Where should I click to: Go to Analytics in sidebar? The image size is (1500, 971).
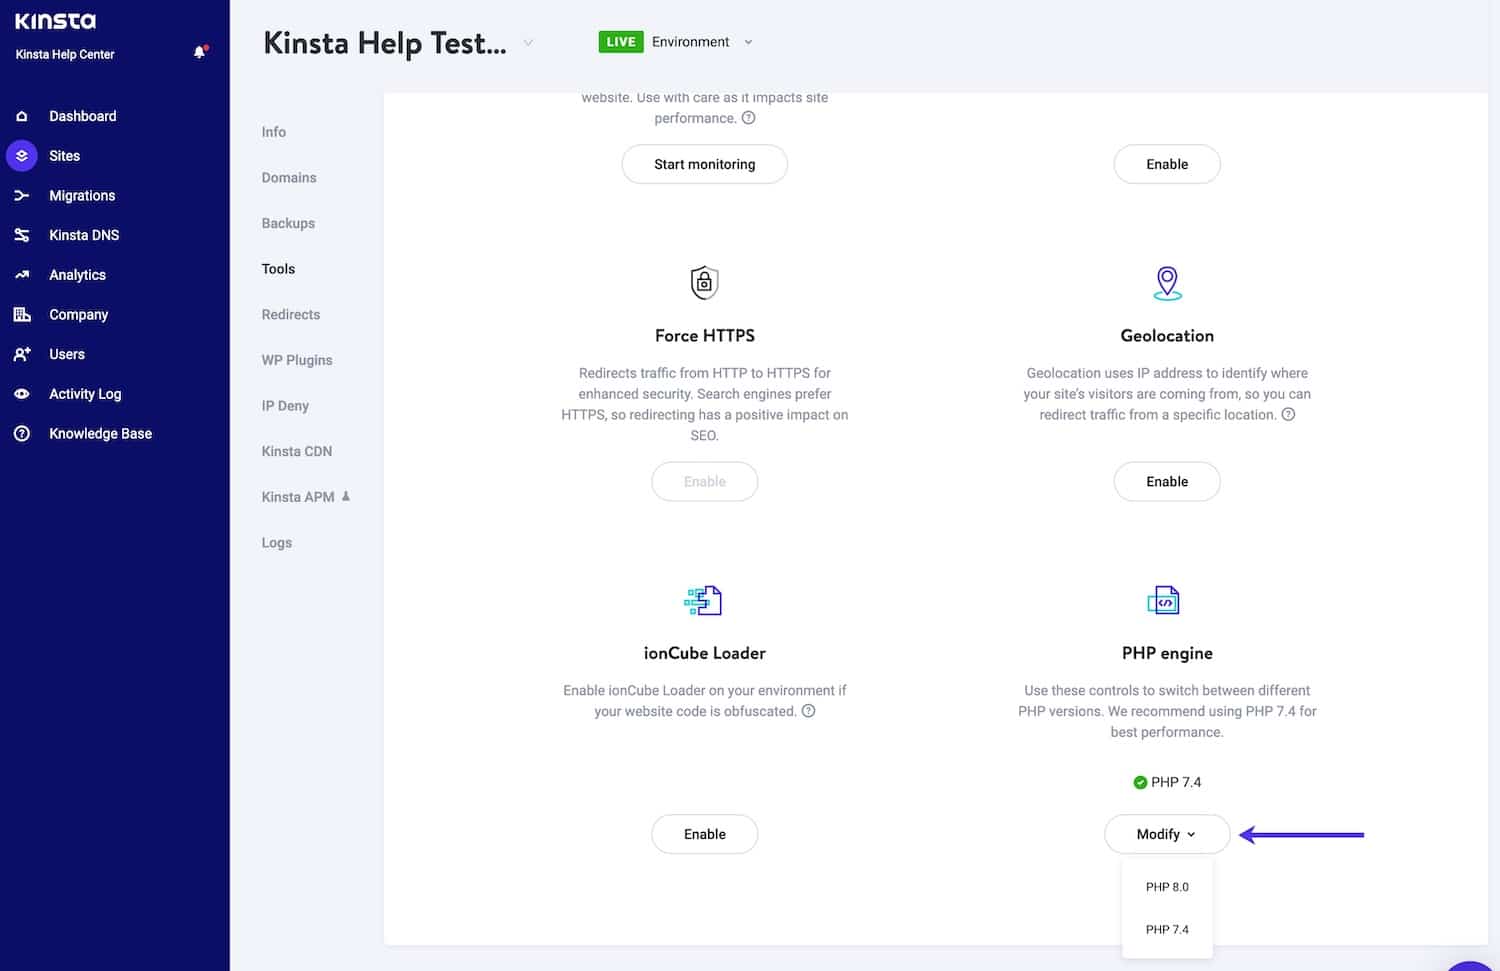pos(77,275)
